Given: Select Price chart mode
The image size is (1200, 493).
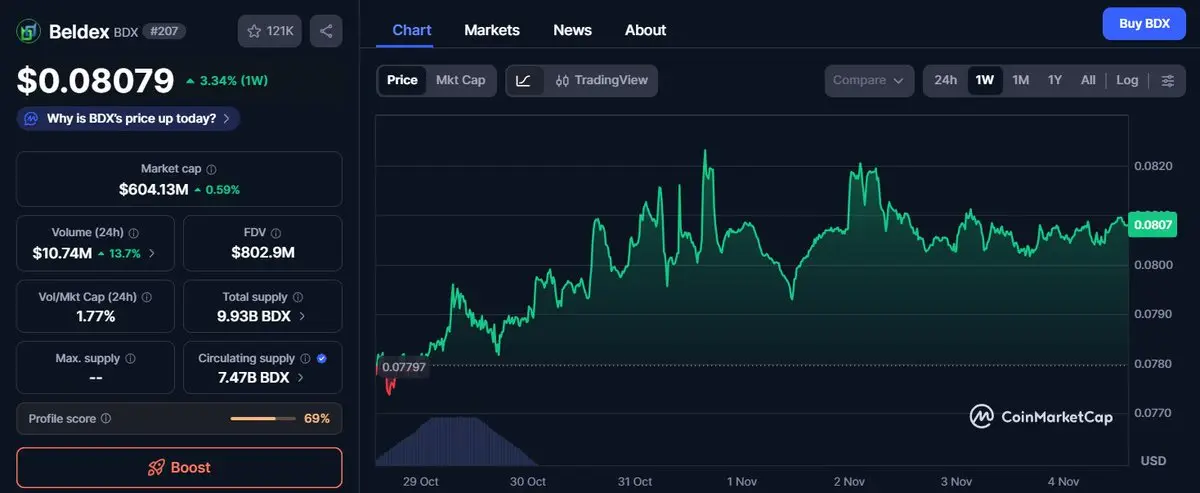Looking at the screenshot, I should coord(402,80).
